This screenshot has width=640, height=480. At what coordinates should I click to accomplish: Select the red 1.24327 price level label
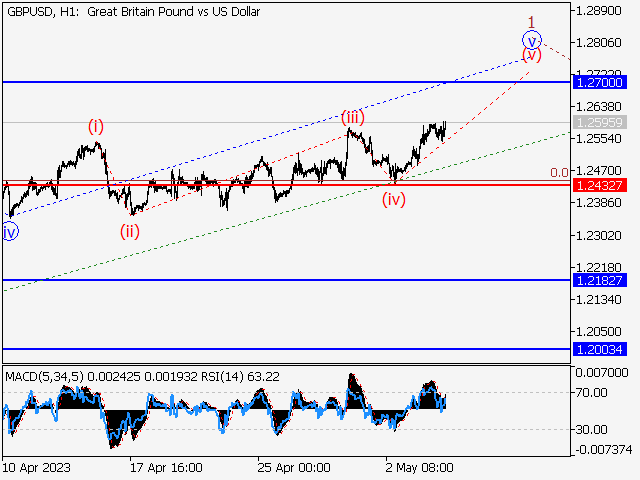[x=600, y=185]
